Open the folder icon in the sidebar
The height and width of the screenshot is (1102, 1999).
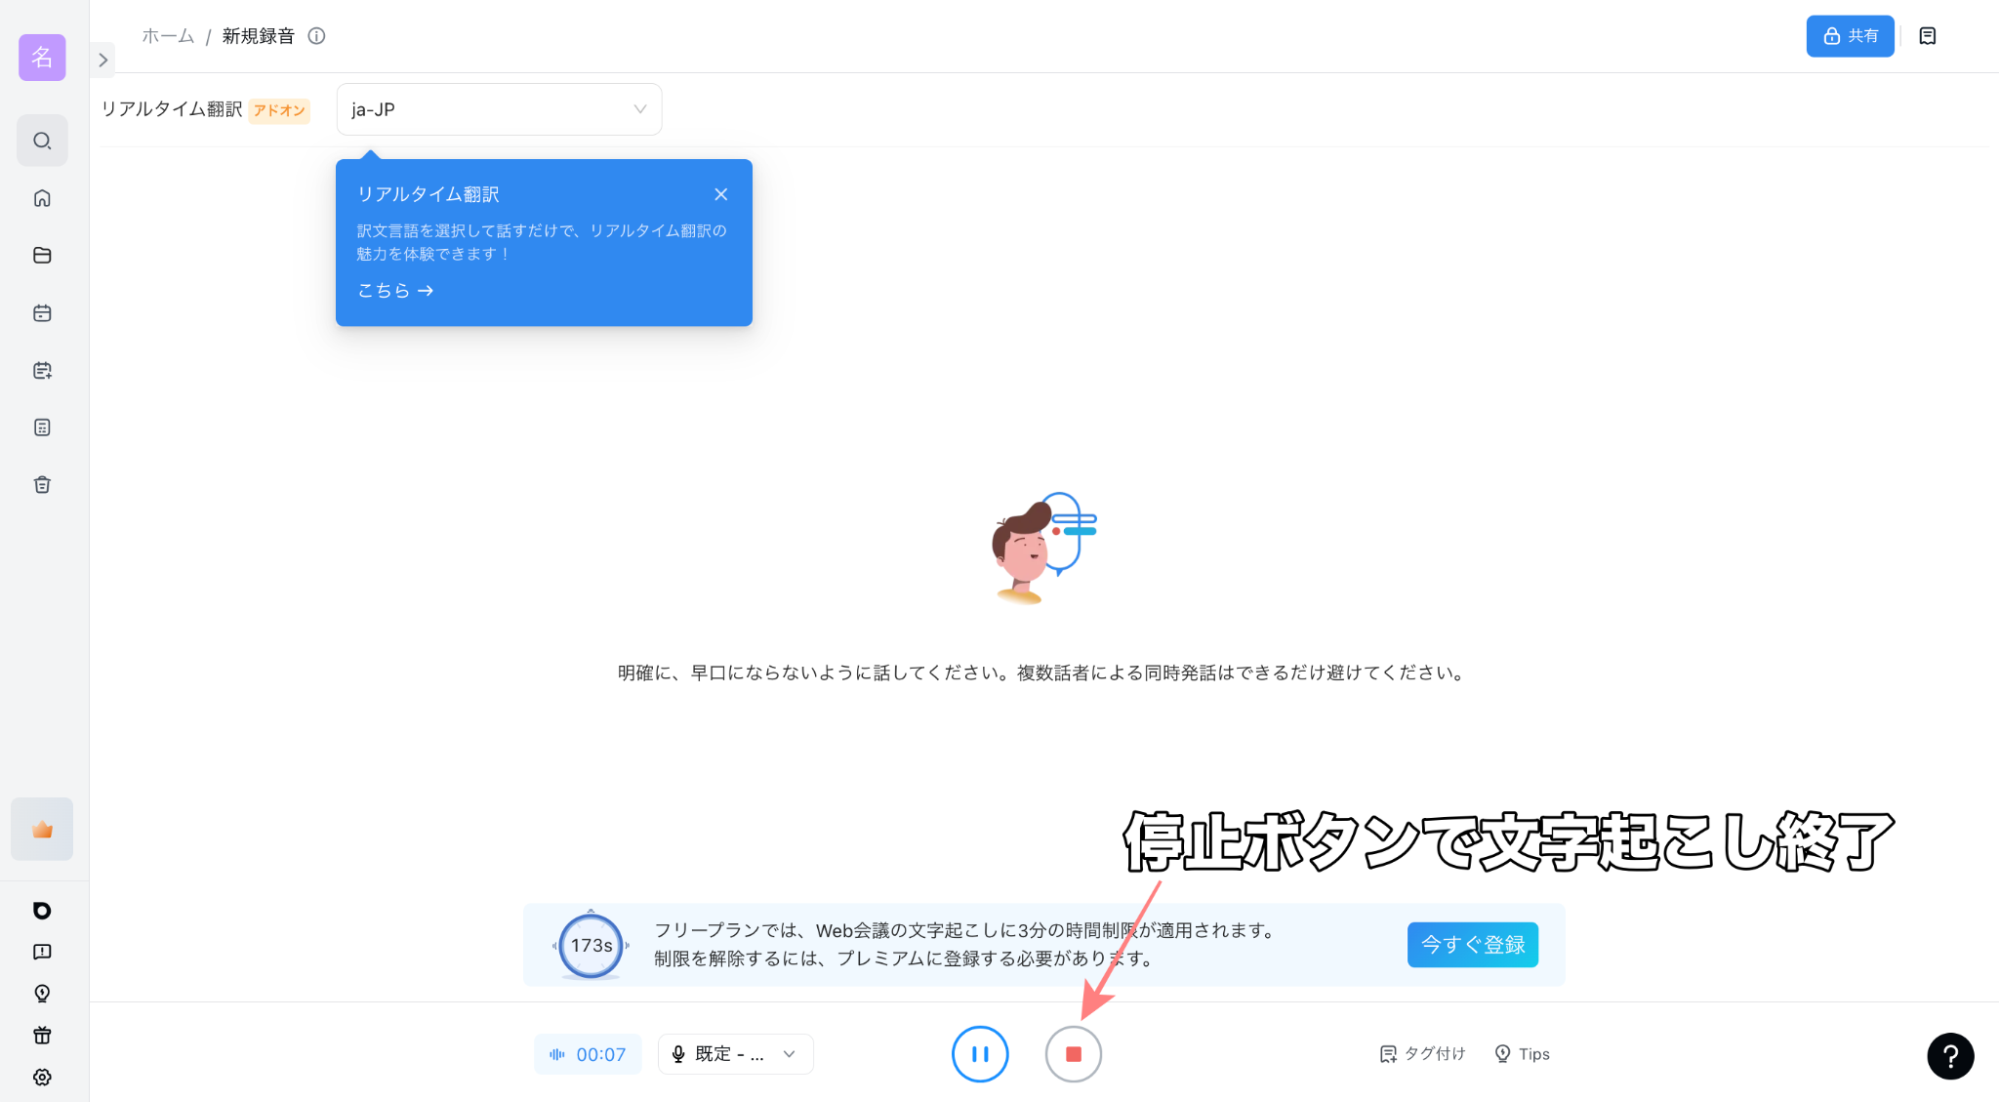point(42,255)
